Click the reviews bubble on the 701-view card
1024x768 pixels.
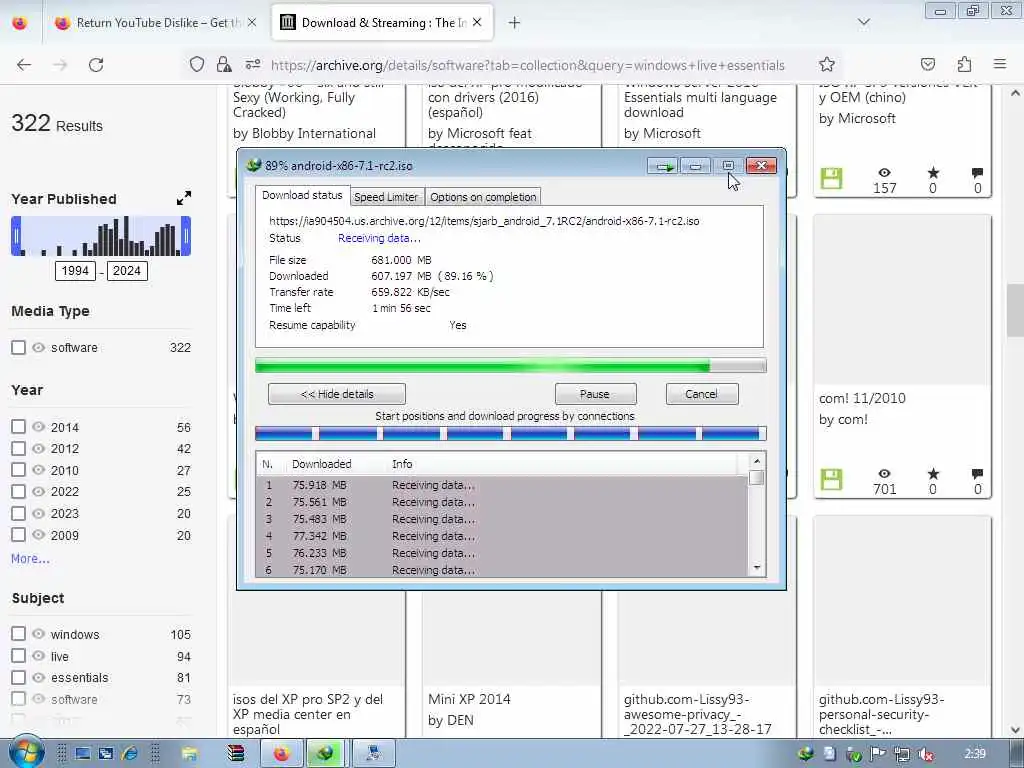[x=977, y=473]
